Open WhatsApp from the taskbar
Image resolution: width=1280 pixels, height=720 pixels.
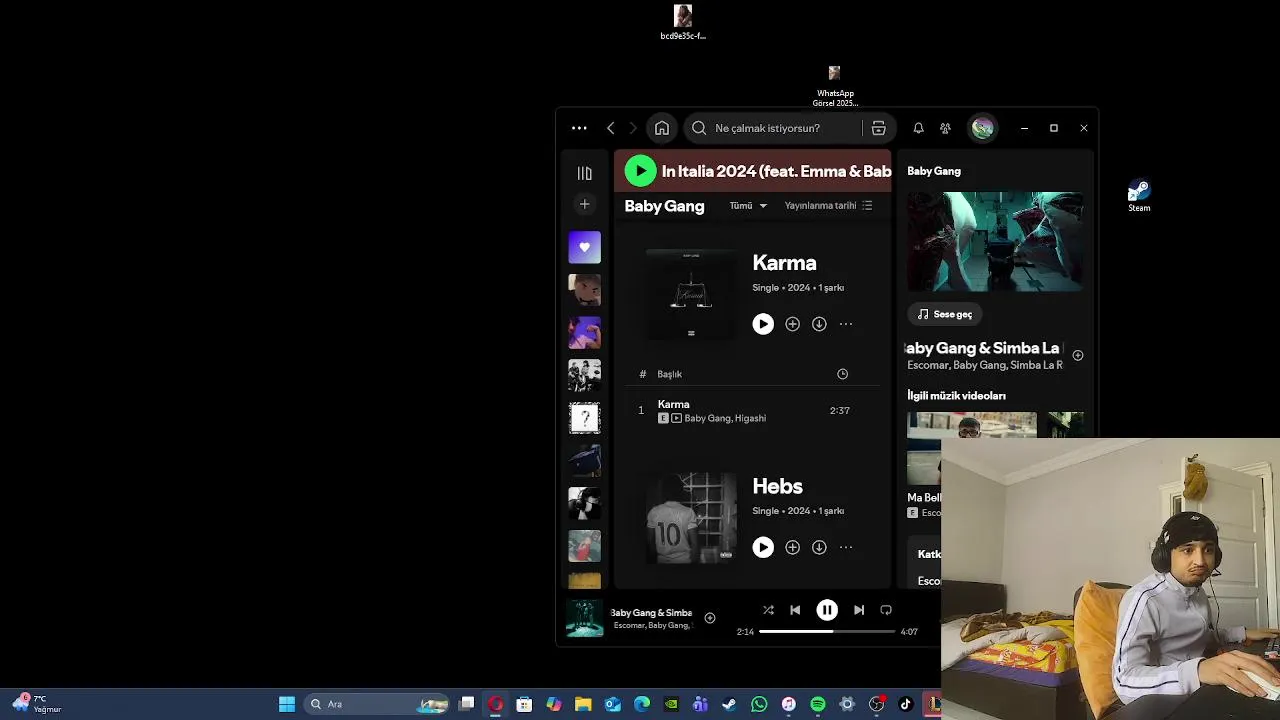[759, 704]
